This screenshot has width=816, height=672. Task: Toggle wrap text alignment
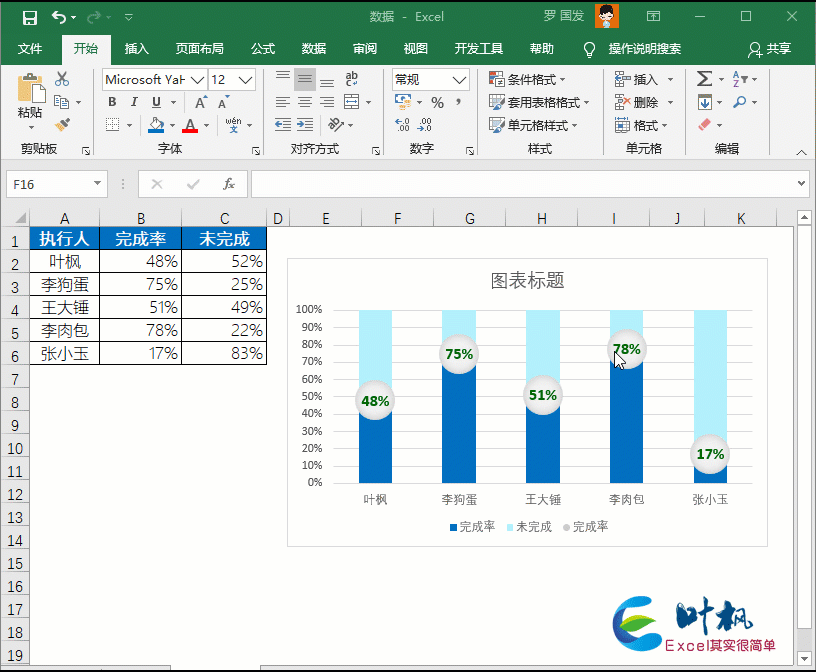coord(350,78)
